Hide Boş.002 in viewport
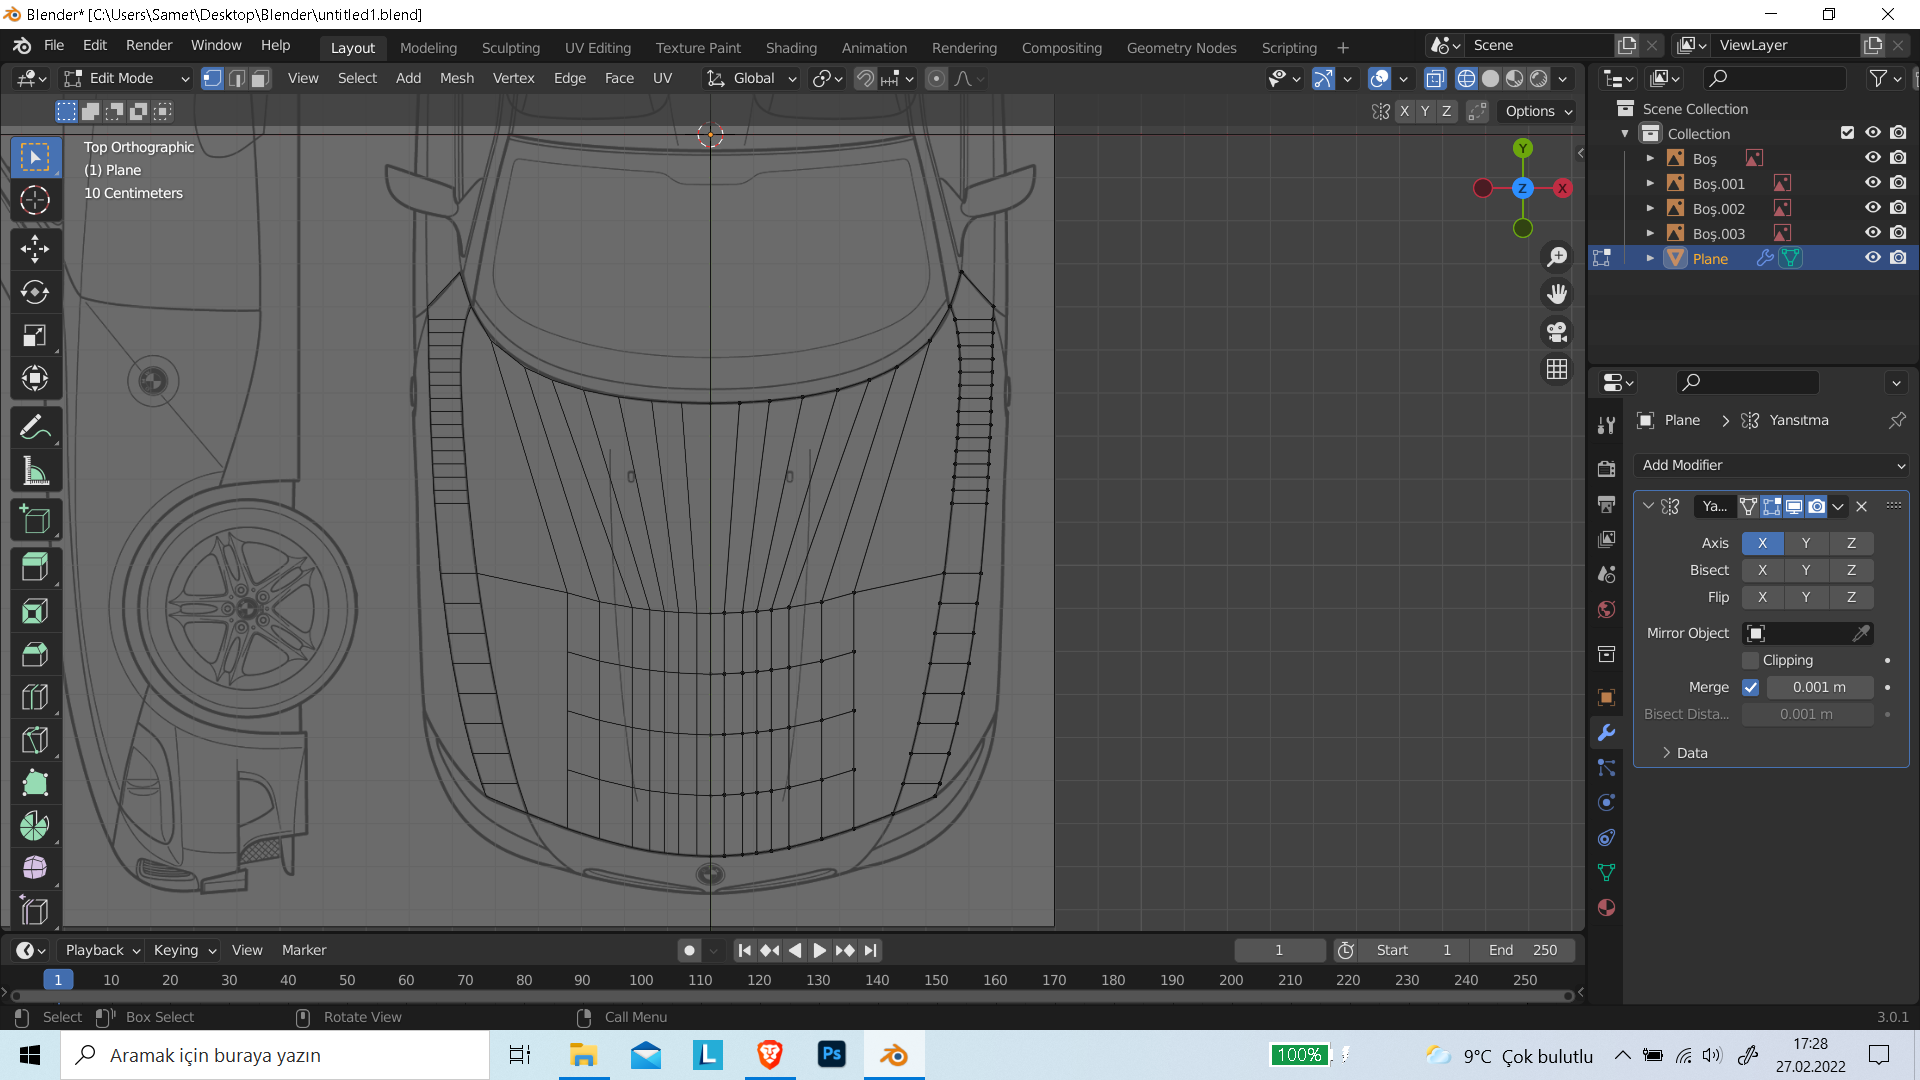The width and height of the screenshot is (1920, 1080). tap(1873, 208)
